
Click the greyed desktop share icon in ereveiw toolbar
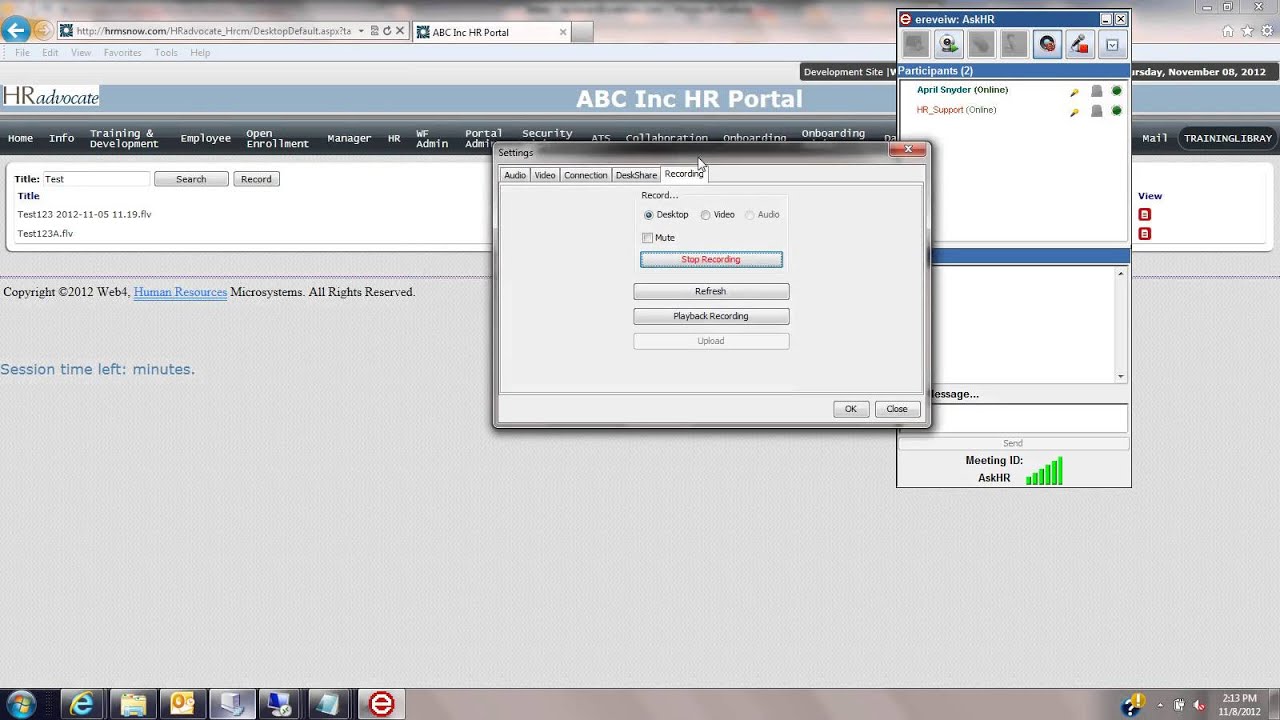coord(915,45)
